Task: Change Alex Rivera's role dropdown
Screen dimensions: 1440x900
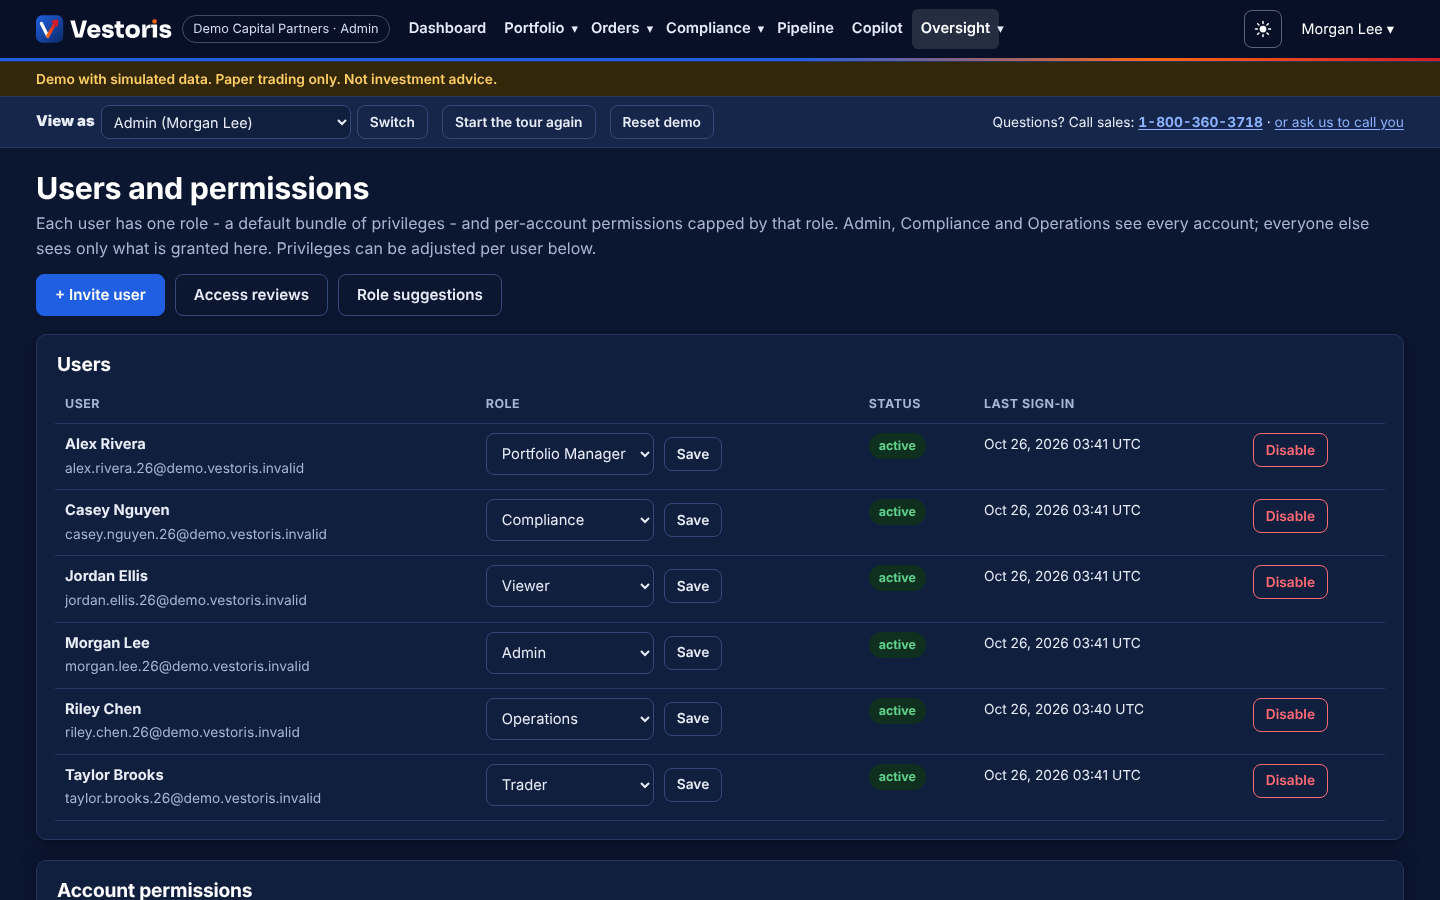Action: 570,454
